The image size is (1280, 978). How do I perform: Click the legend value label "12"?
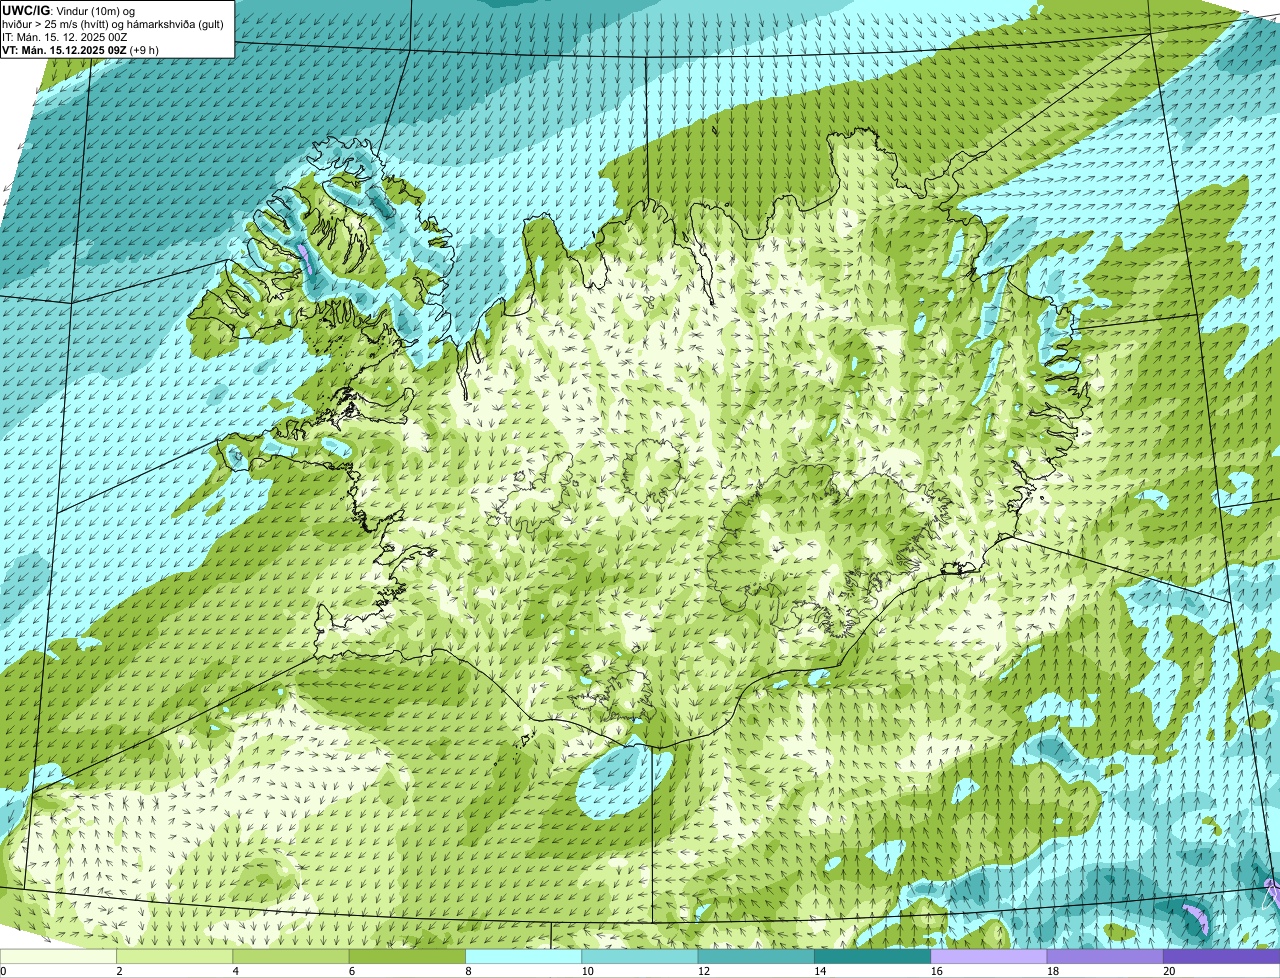703,971
